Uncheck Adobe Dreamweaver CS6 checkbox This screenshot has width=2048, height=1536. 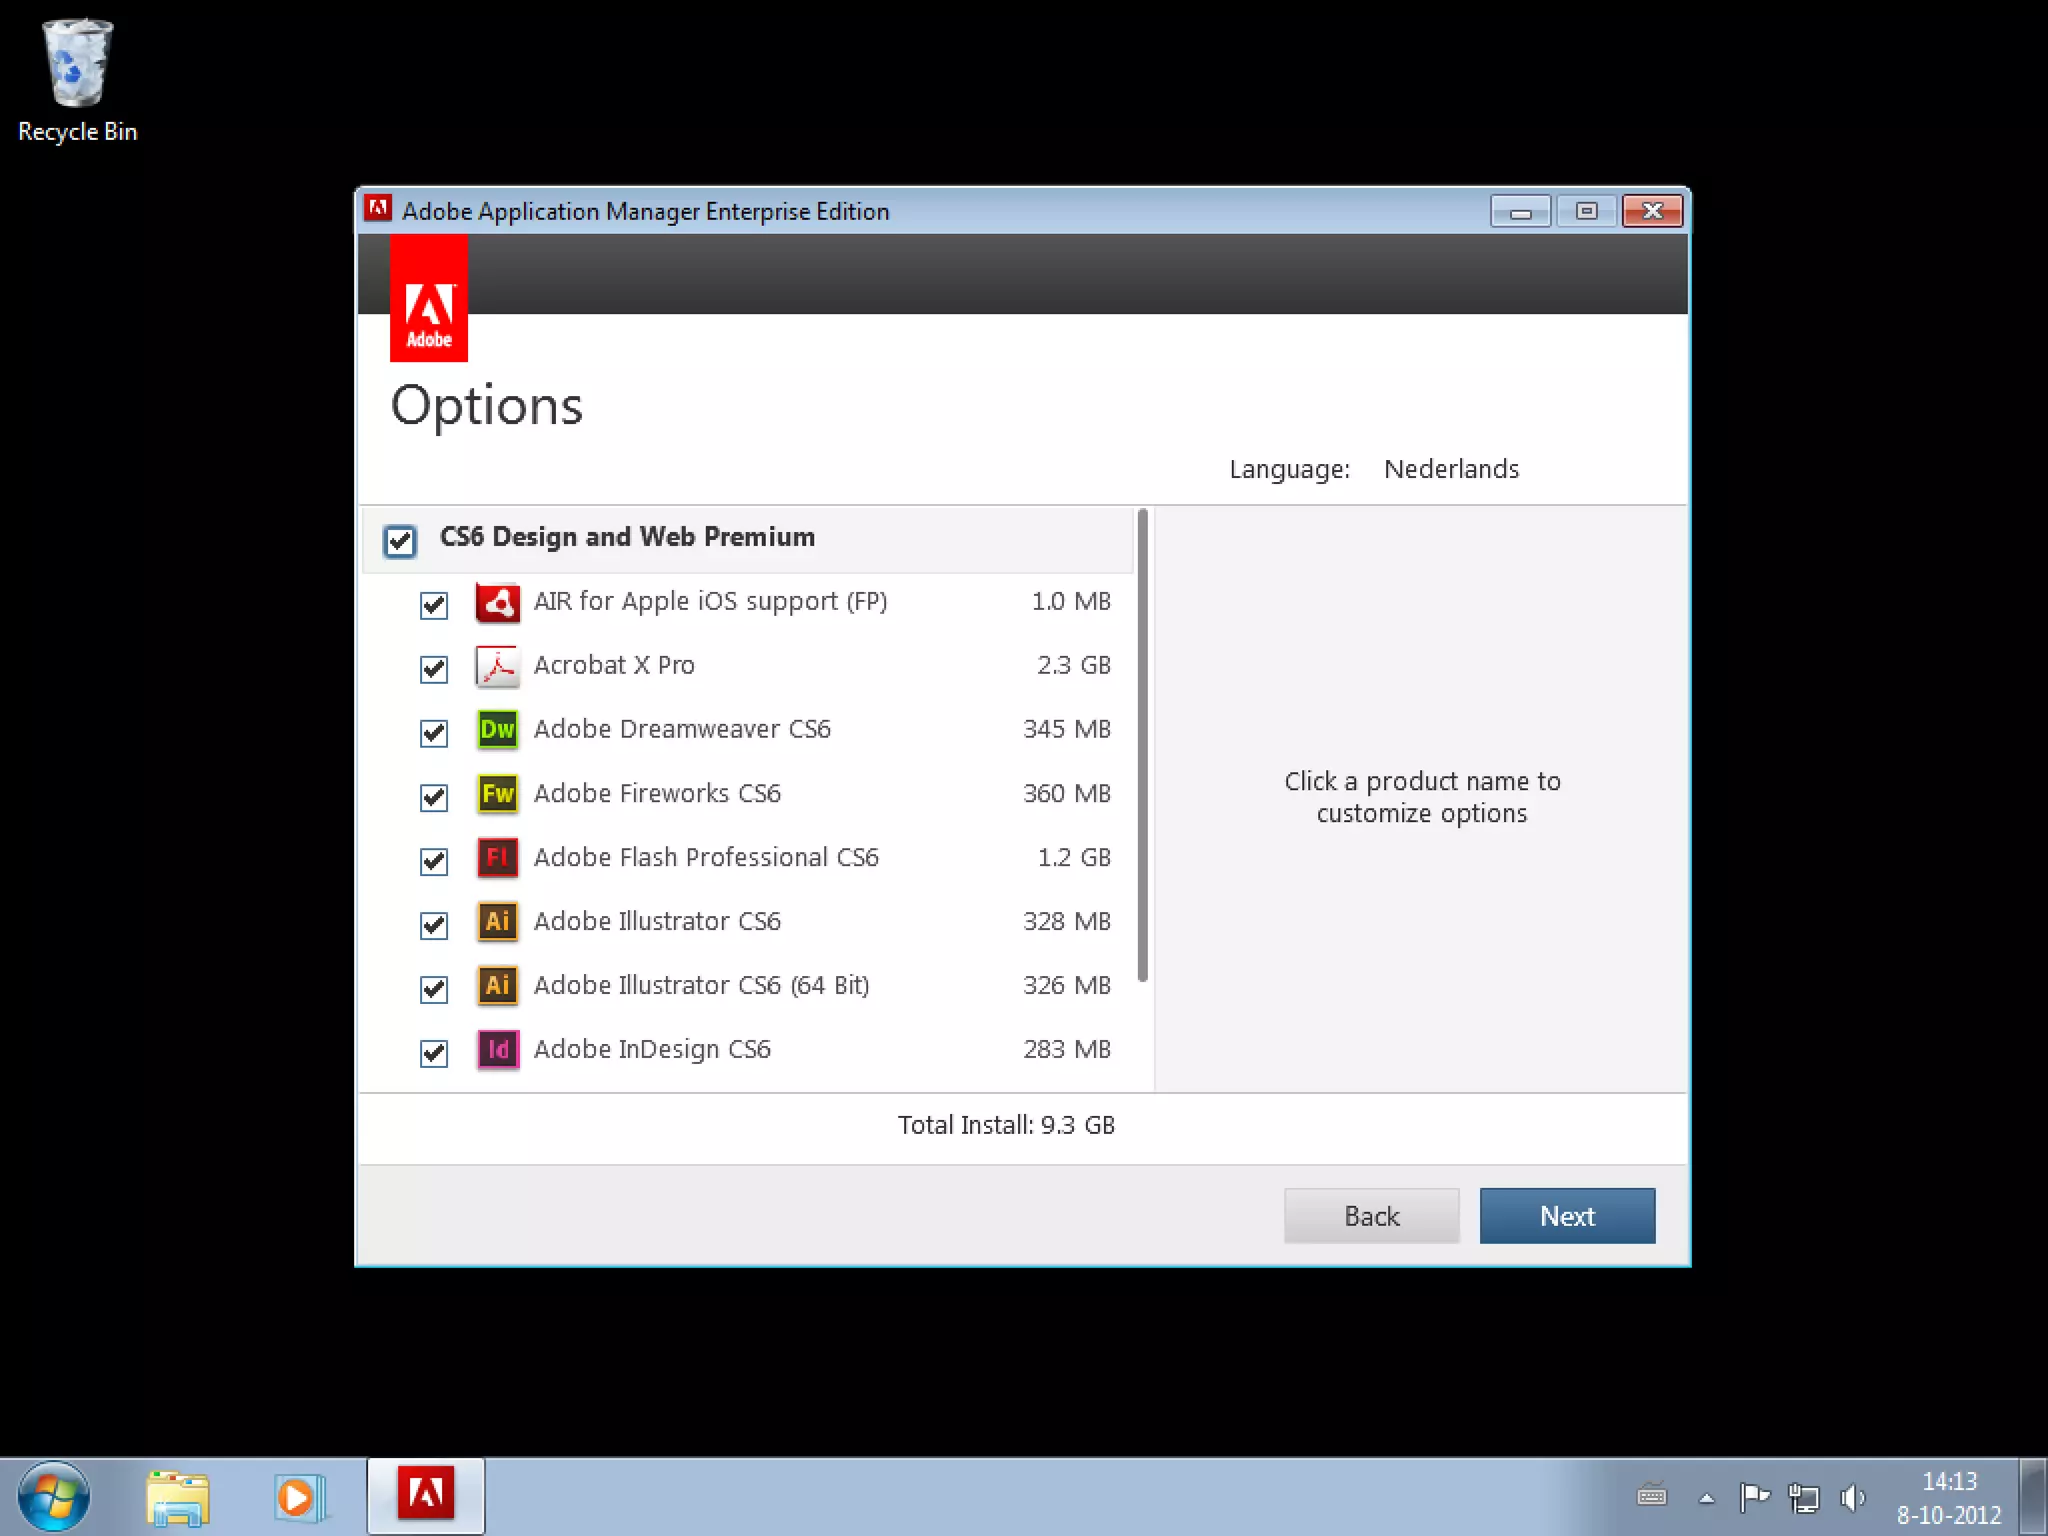tap(434, 733)
